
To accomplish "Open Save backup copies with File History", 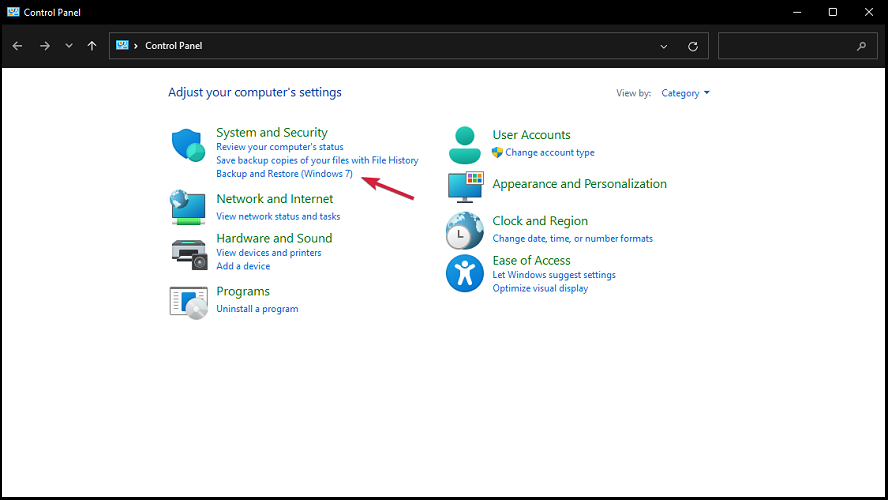I will (317, 160).
